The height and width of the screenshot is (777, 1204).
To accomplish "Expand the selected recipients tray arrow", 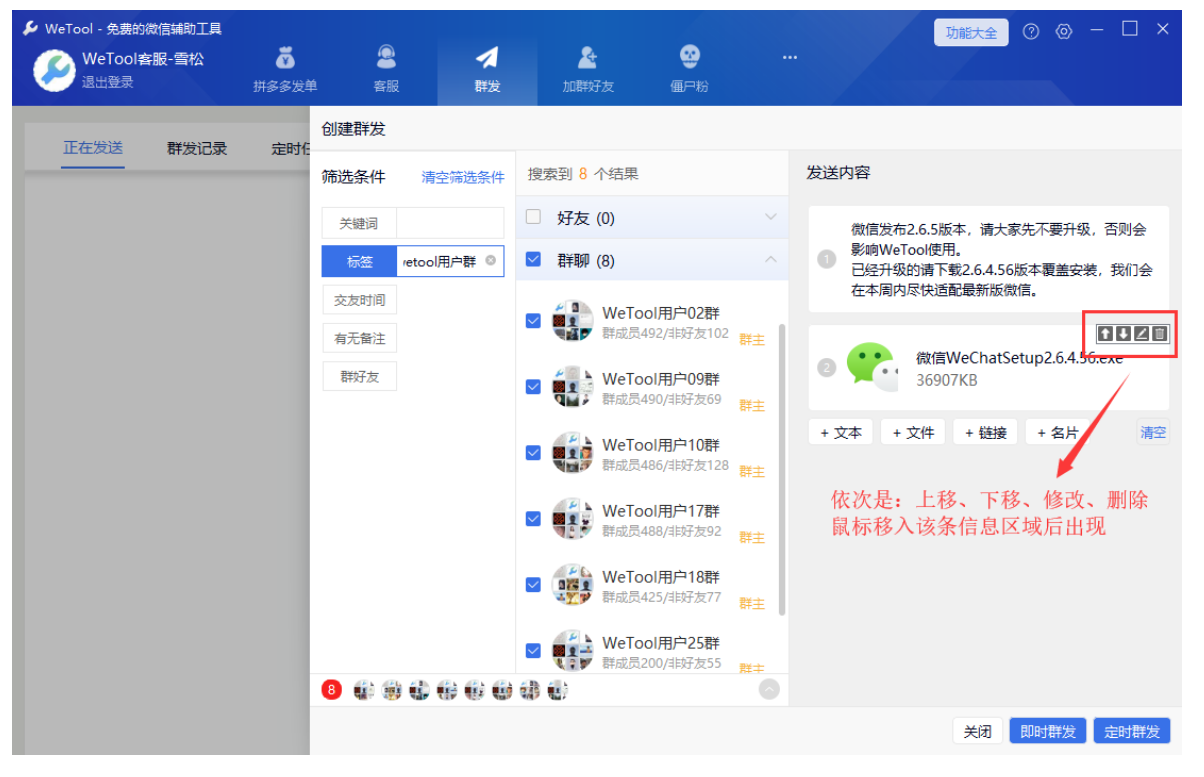I will click(769, 689).
